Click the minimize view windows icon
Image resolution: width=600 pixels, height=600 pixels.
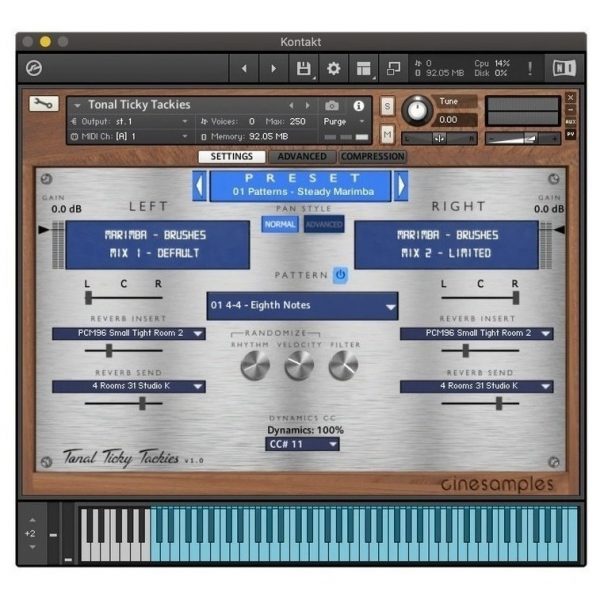(393, 68)
